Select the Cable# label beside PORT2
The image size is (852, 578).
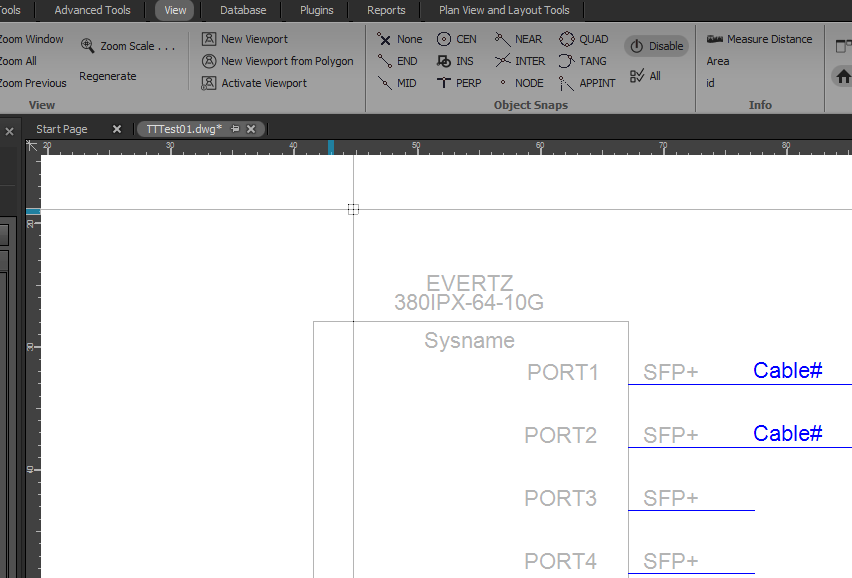tap(787, 434)
